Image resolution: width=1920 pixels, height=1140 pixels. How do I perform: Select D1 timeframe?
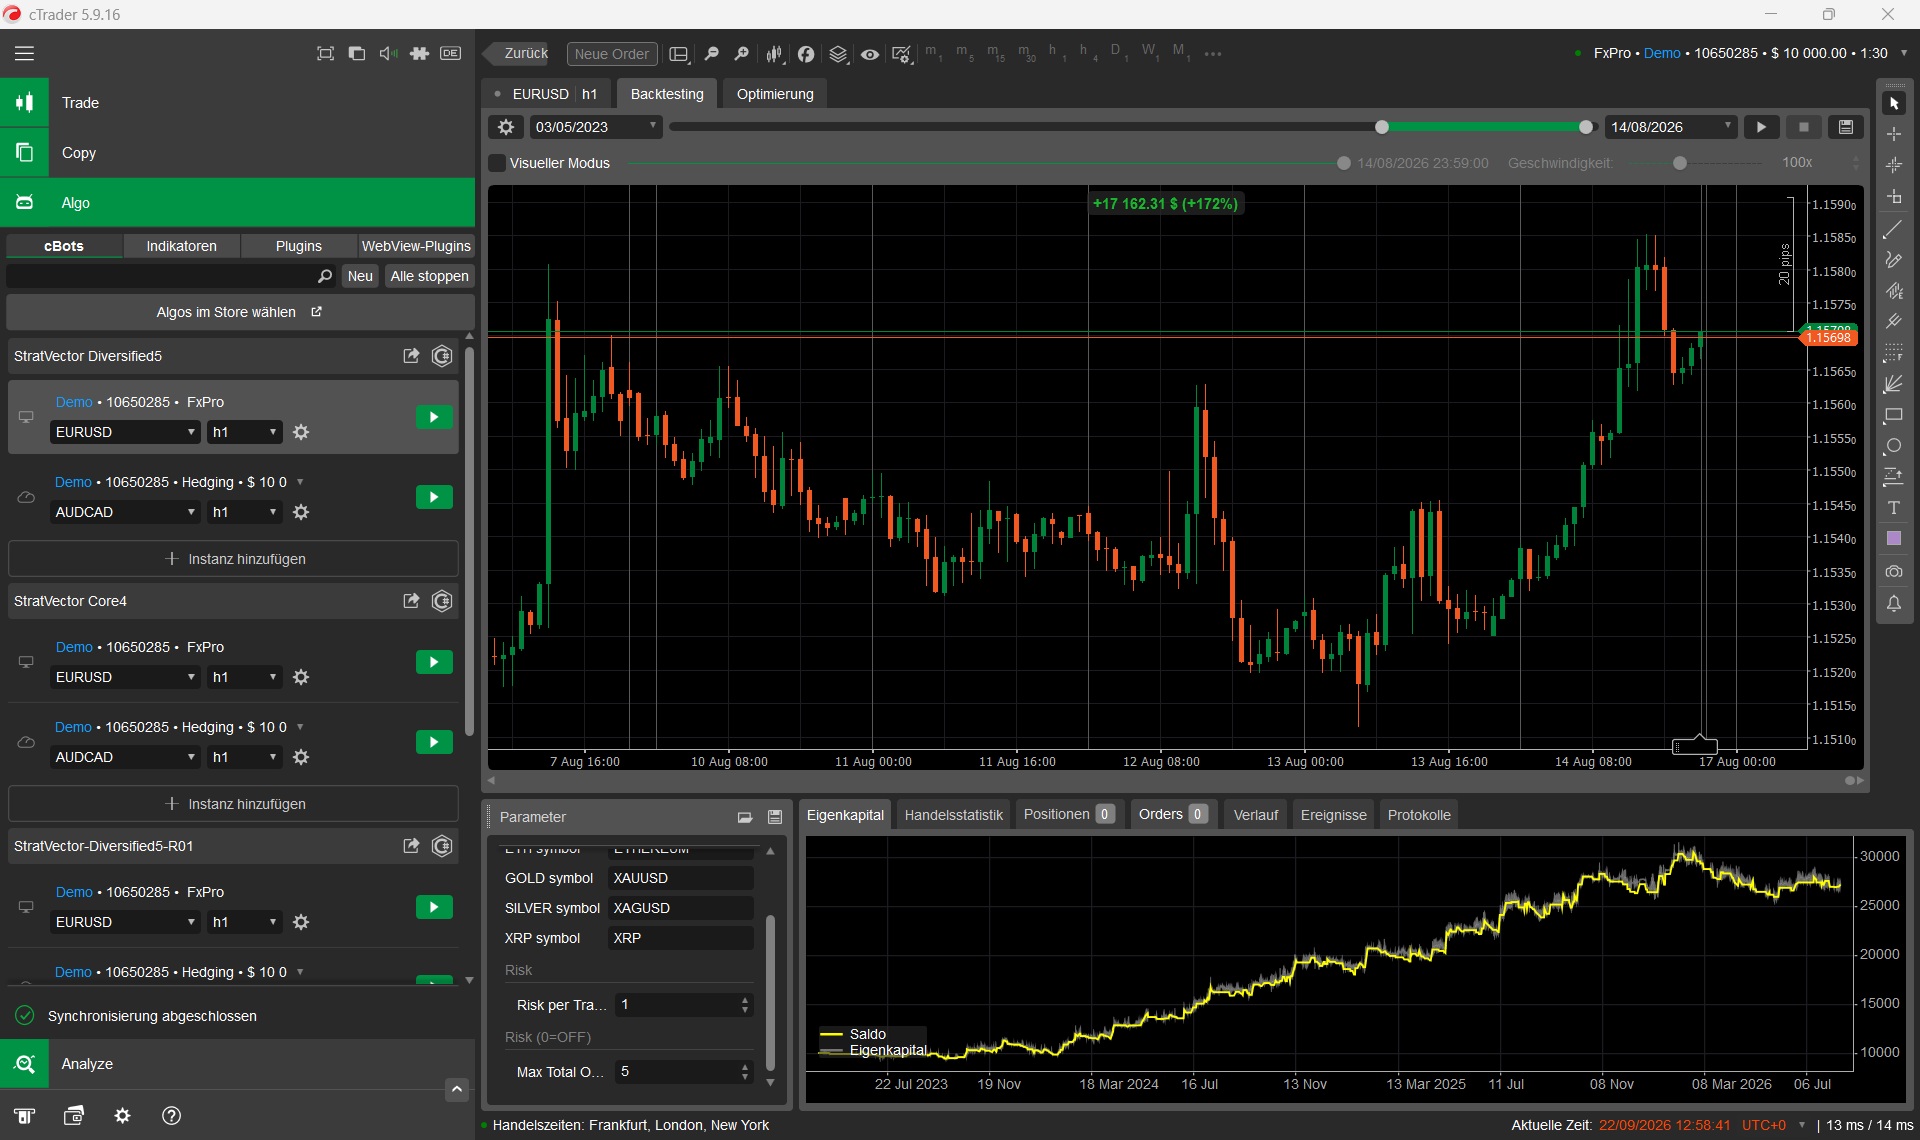[x=1118, y=53]
